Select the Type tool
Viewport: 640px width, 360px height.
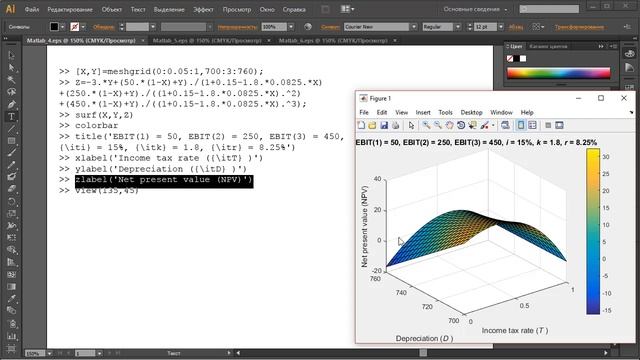11,116
